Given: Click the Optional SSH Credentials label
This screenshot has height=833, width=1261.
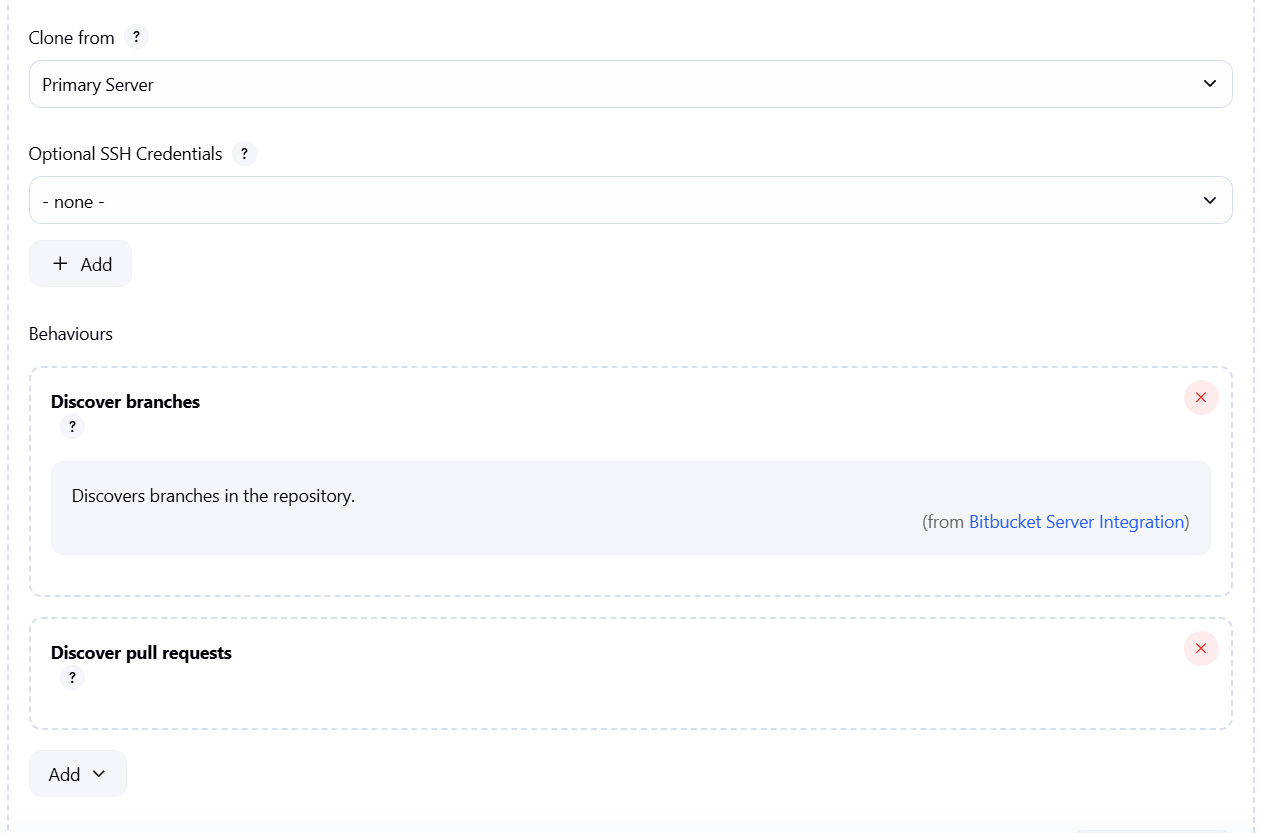Looking at the screenshot, I should tap(125, 154).
